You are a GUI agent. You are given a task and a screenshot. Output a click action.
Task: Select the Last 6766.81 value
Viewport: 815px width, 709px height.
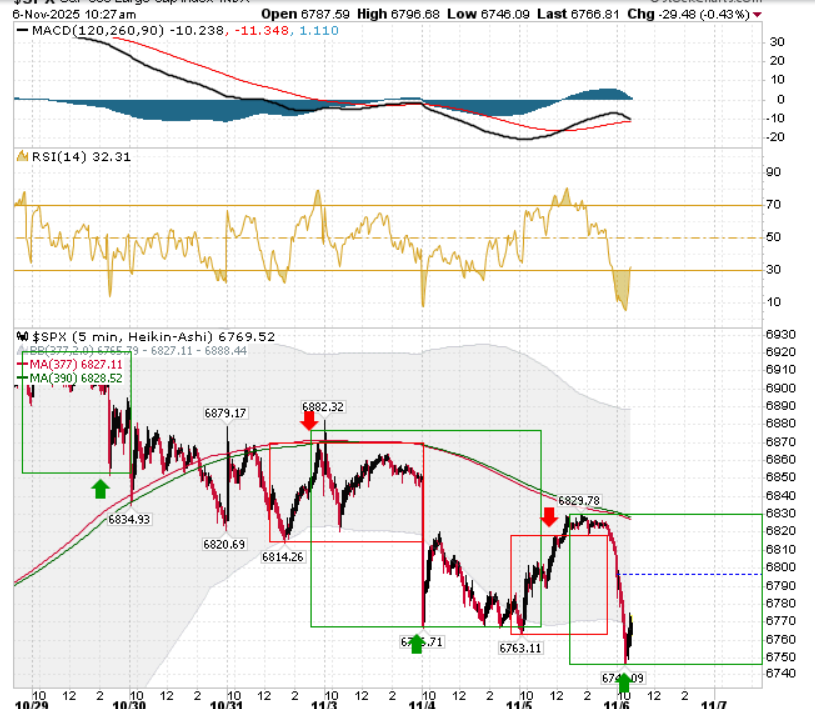(578, 14)
